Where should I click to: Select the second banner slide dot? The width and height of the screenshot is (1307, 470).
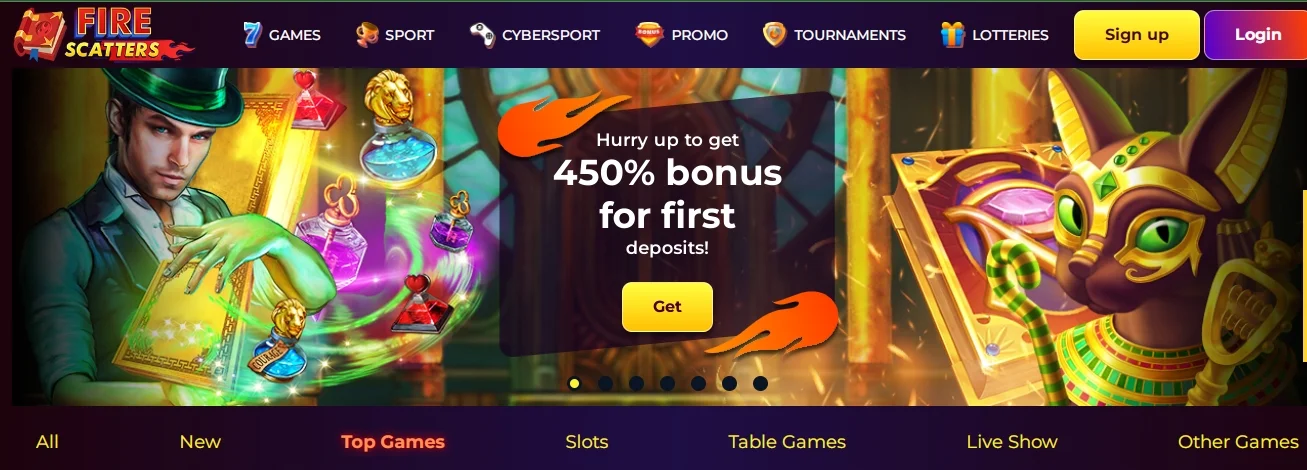click(605, 383)
